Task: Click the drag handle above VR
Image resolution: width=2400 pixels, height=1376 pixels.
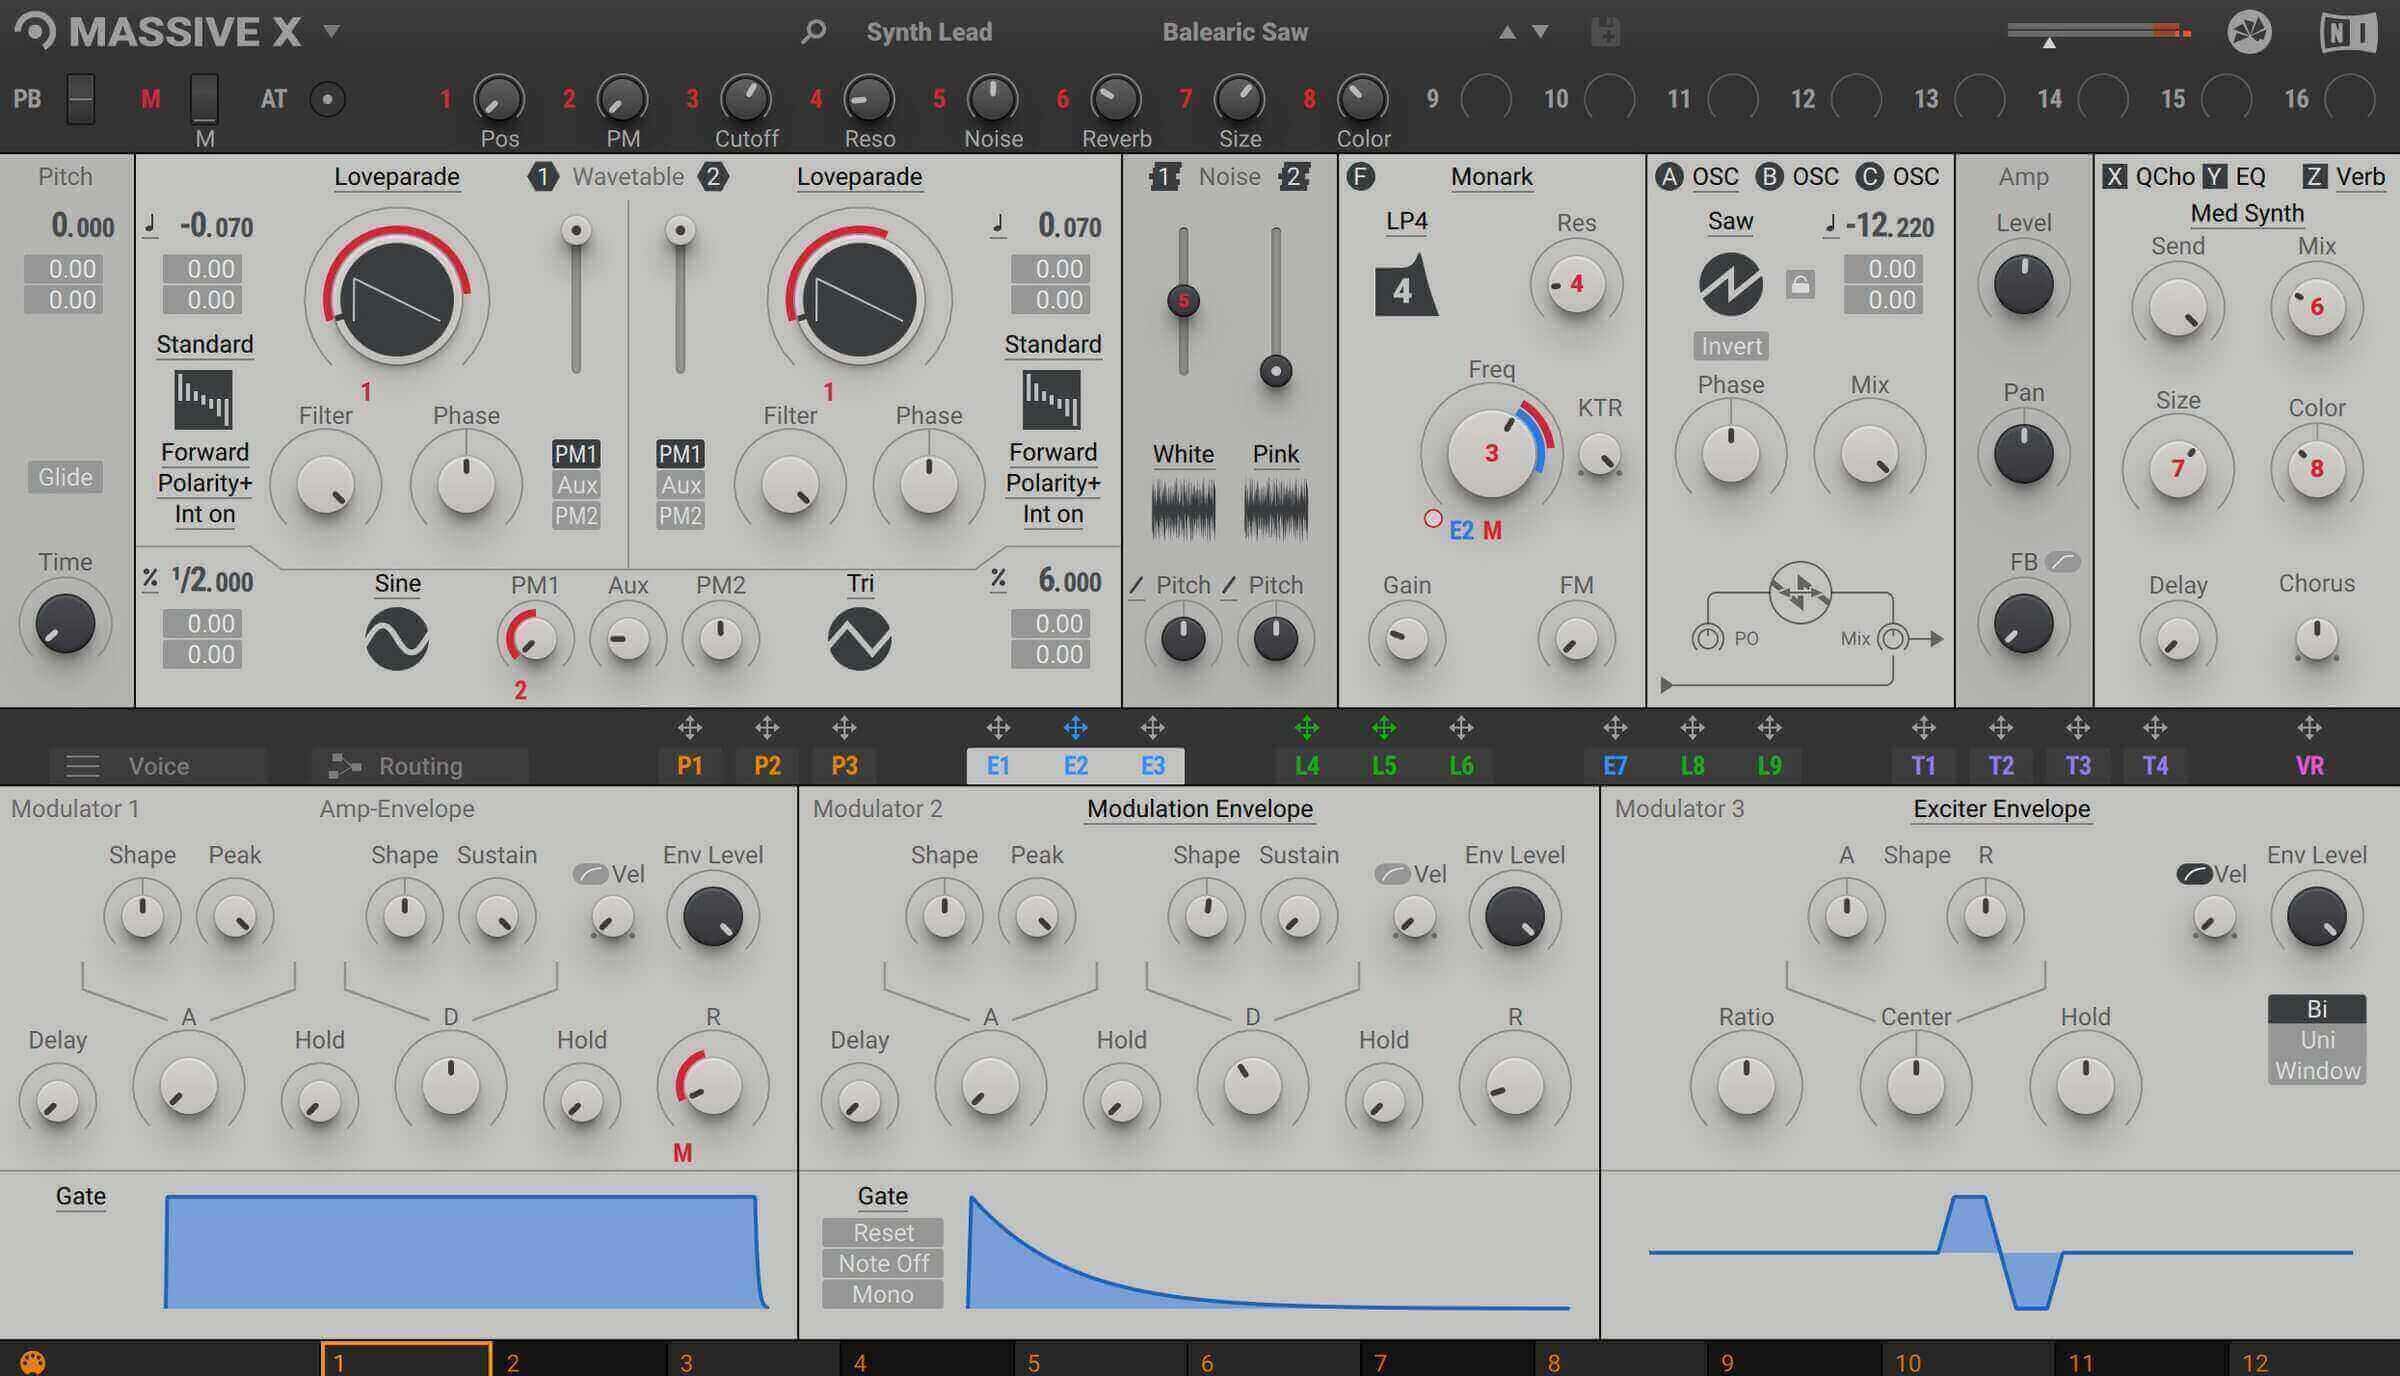Action: tap(2309, 727)
